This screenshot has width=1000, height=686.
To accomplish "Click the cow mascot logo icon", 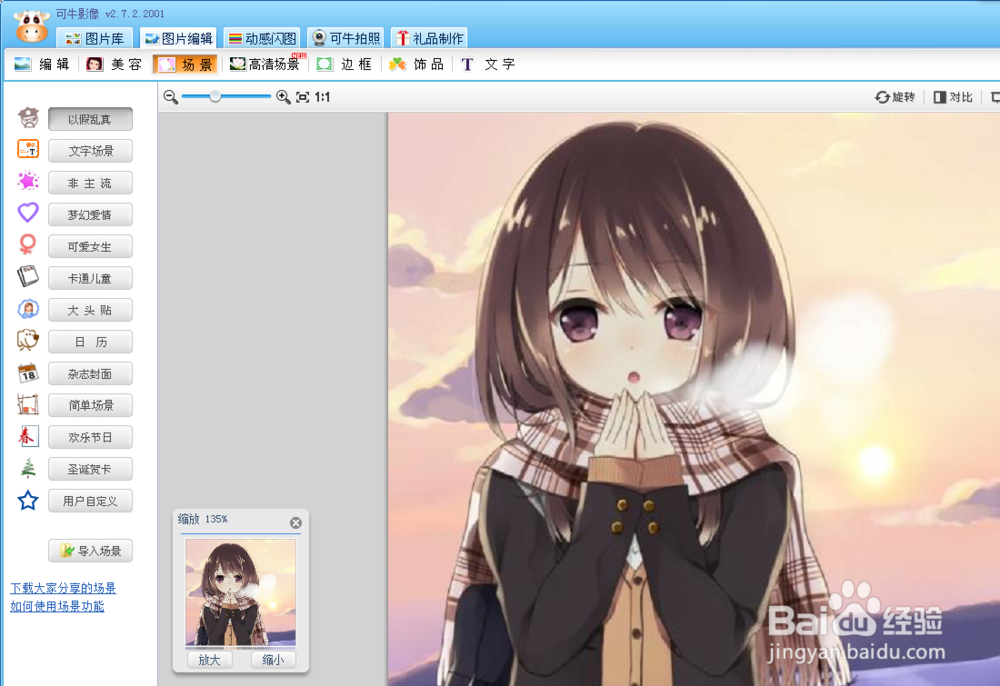I will pos(31,25).
